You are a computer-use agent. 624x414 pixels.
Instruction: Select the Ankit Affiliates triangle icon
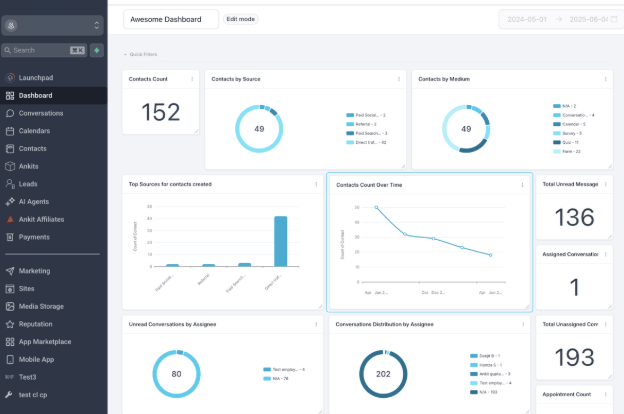click(10, 219)
